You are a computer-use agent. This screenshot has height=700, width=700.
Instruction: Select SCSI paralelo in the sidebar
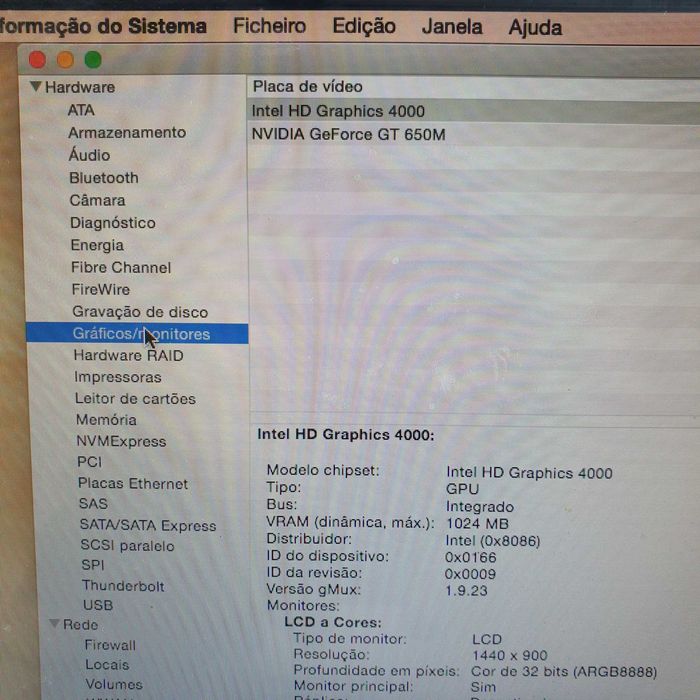(x=127, y=546)
